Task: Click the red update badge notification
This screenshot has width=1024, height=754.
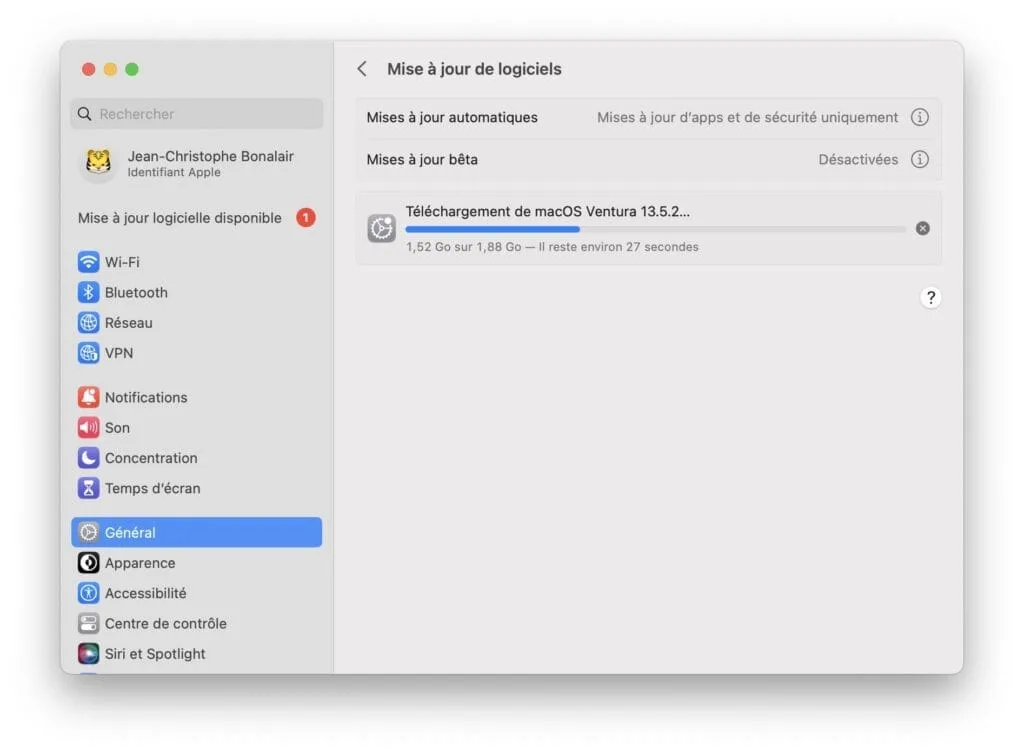Action: point(306,217)
